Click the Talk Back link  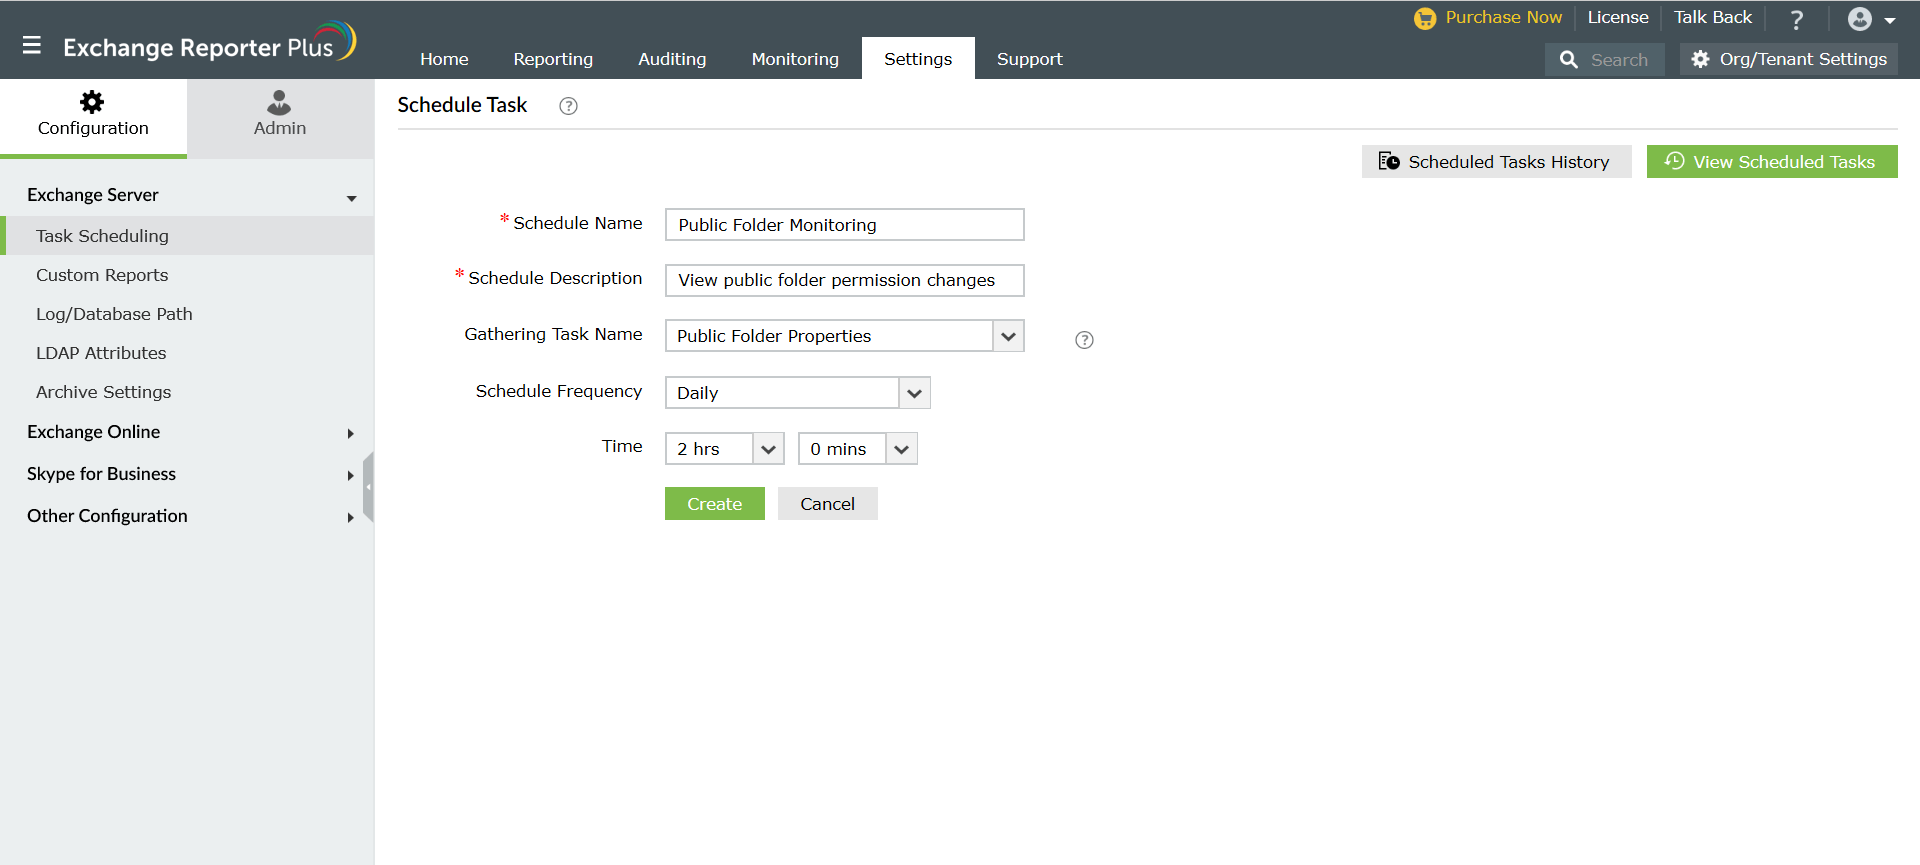click(x=1713, y=17)
